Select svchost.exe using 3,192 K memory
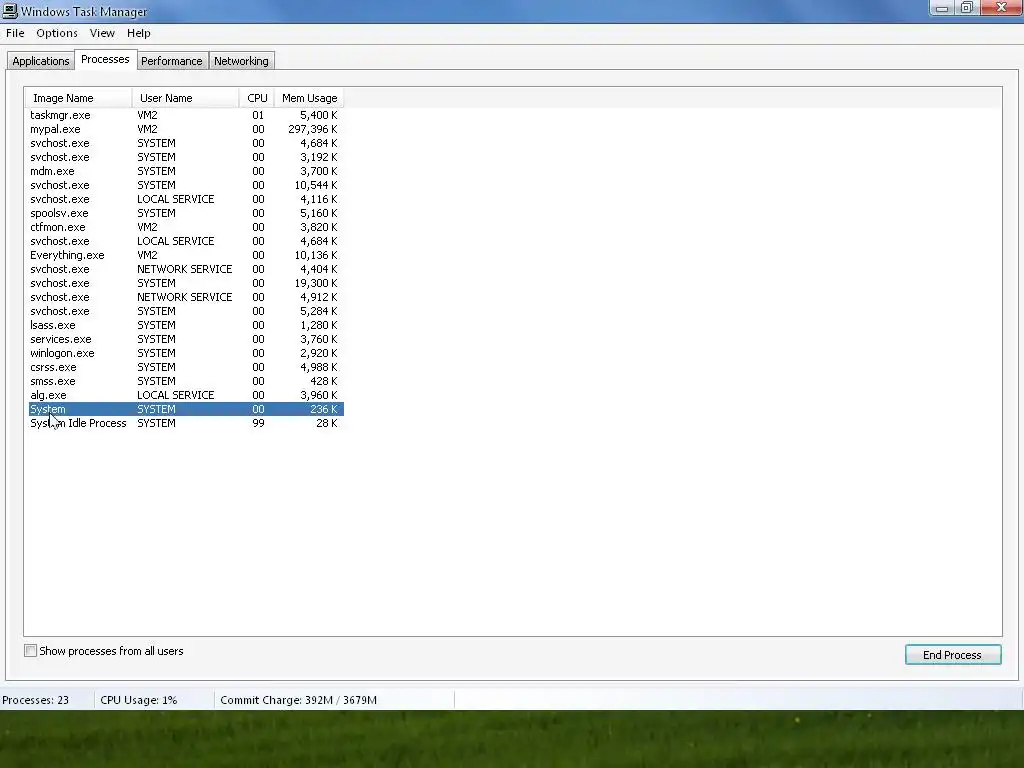 coord(185,157)
